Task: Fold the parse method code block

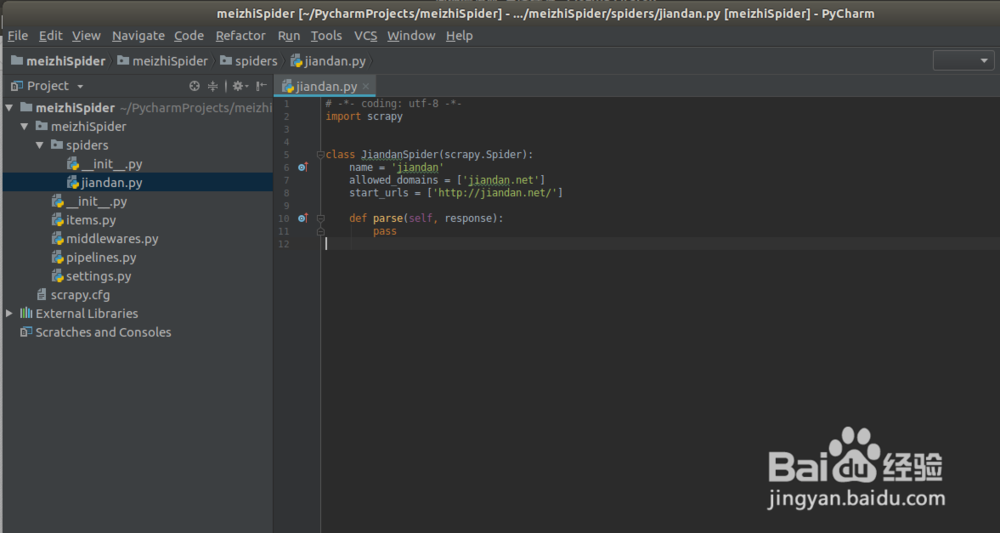Action: pos(321,218)
